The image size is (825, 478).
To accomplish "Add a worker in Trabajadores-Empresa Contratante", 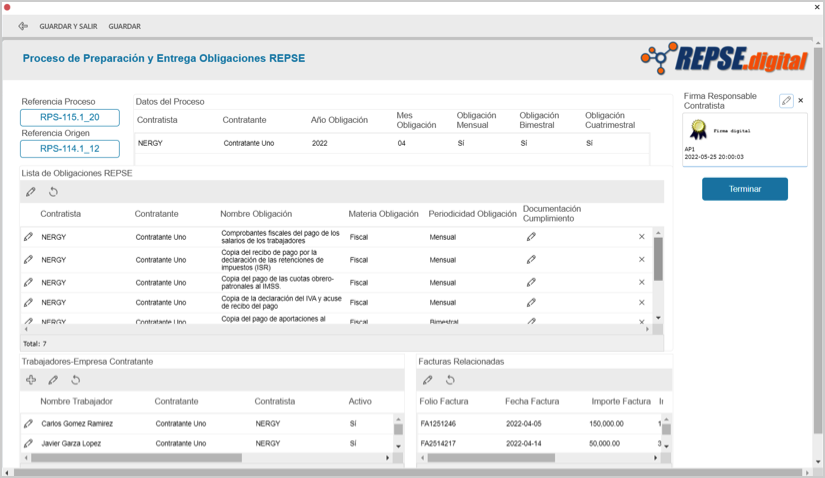I will point(31,380).
